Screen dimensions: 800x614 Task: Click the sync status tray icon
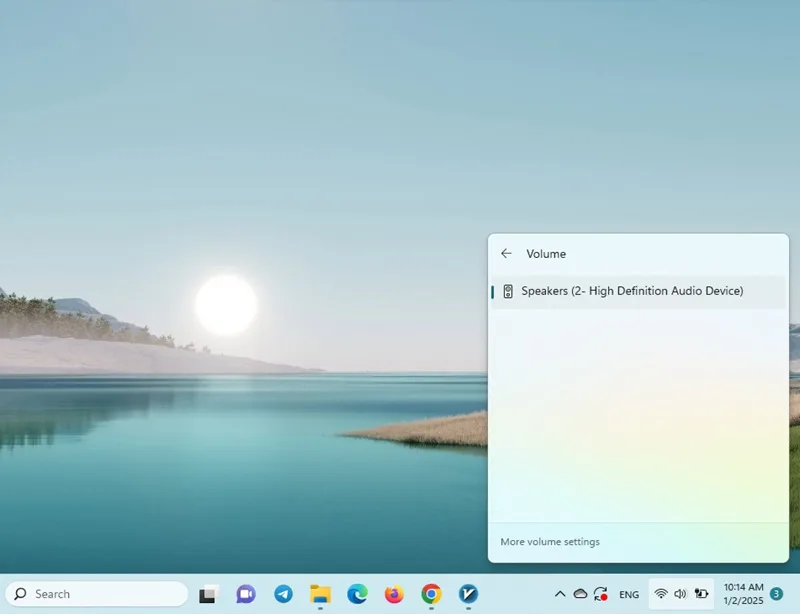click(601, 594)
